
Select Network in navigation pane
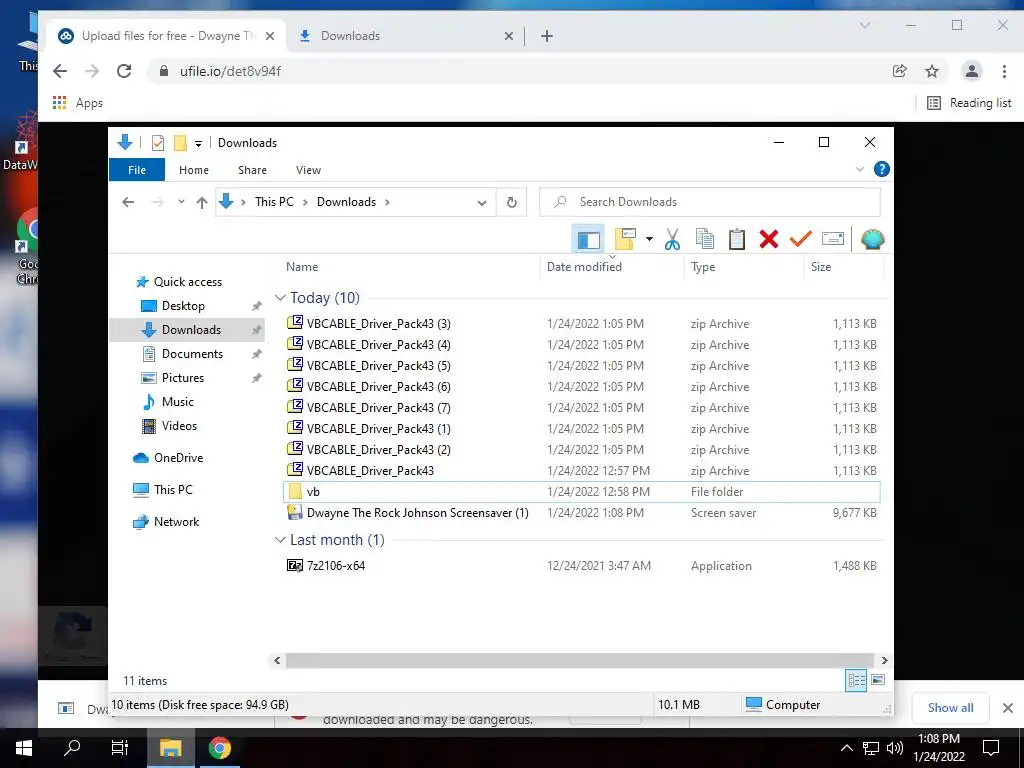[176, 522]
